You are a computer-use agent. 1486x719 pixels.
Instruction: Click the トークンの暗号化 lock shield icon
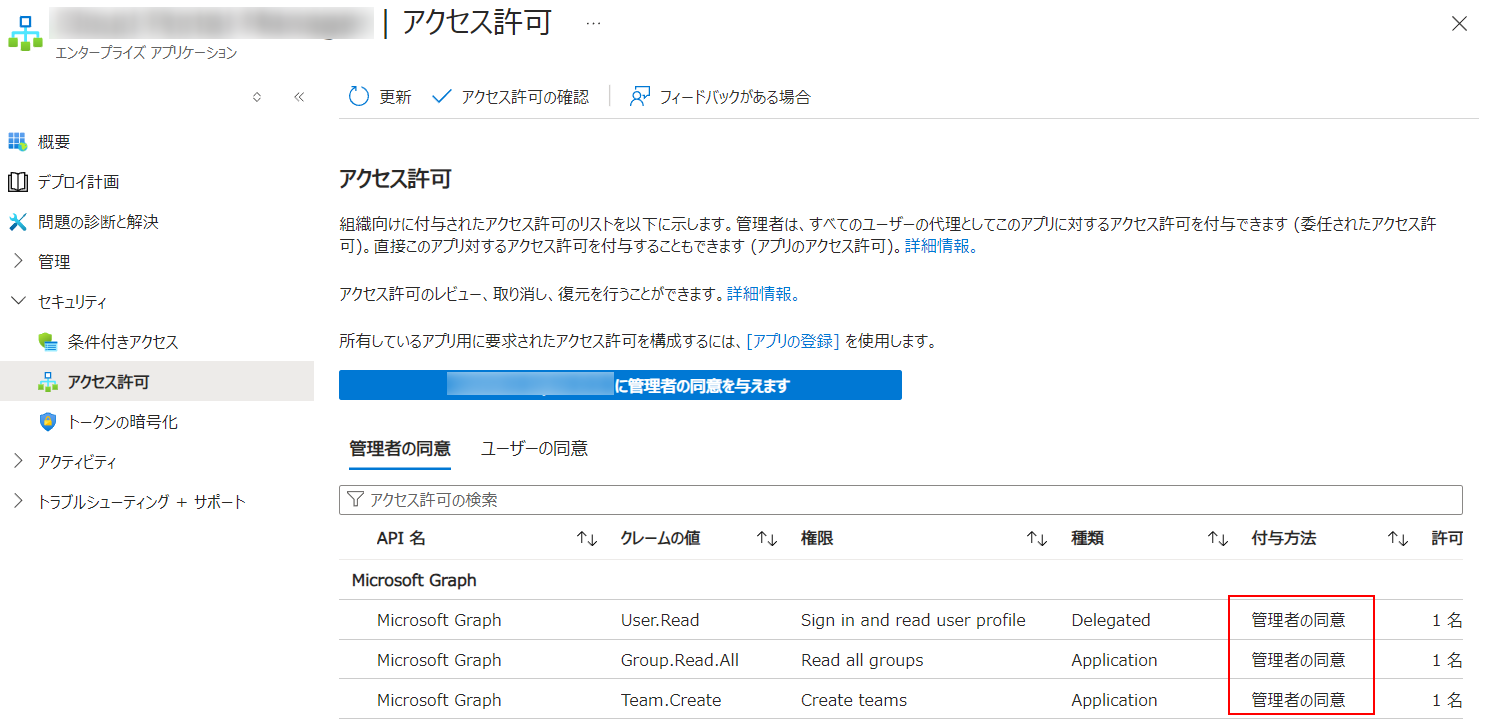tap(47, 422)
